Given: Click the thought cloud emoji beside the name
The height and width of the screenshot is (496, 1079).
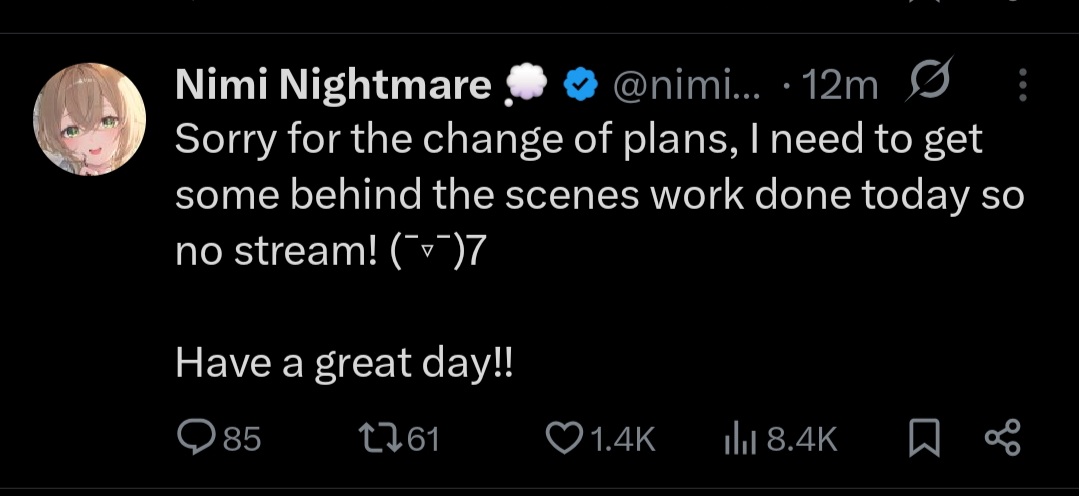Looking at the screenshot, I should pos(524,89).
